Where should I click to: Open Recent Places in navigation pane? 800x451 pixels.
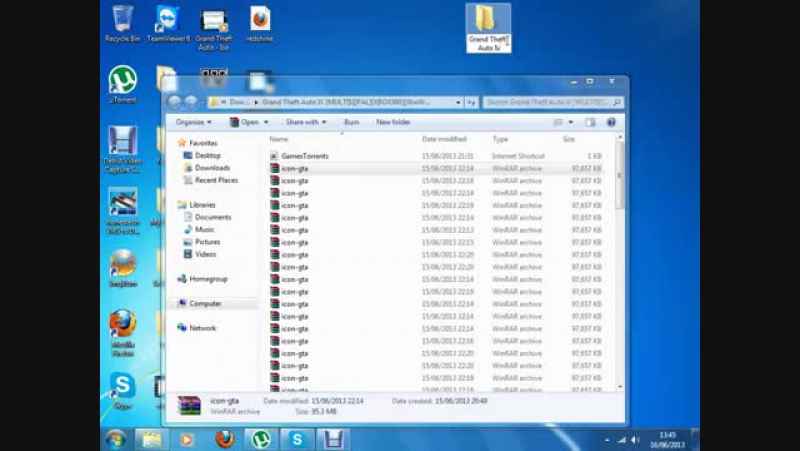coord(211,180)
